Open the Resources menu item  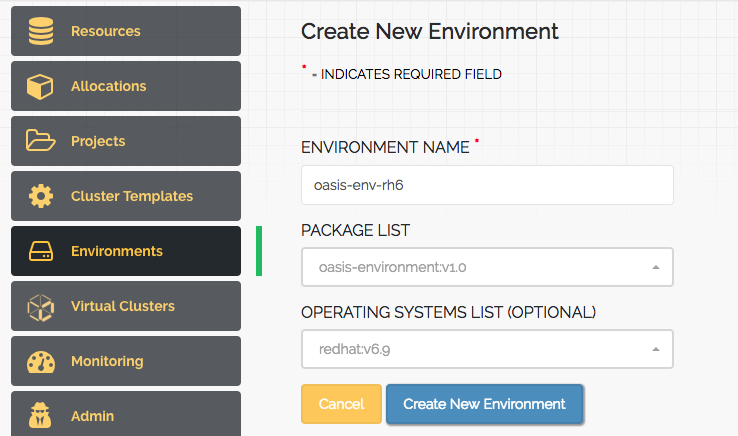click(x=126, y=31)
